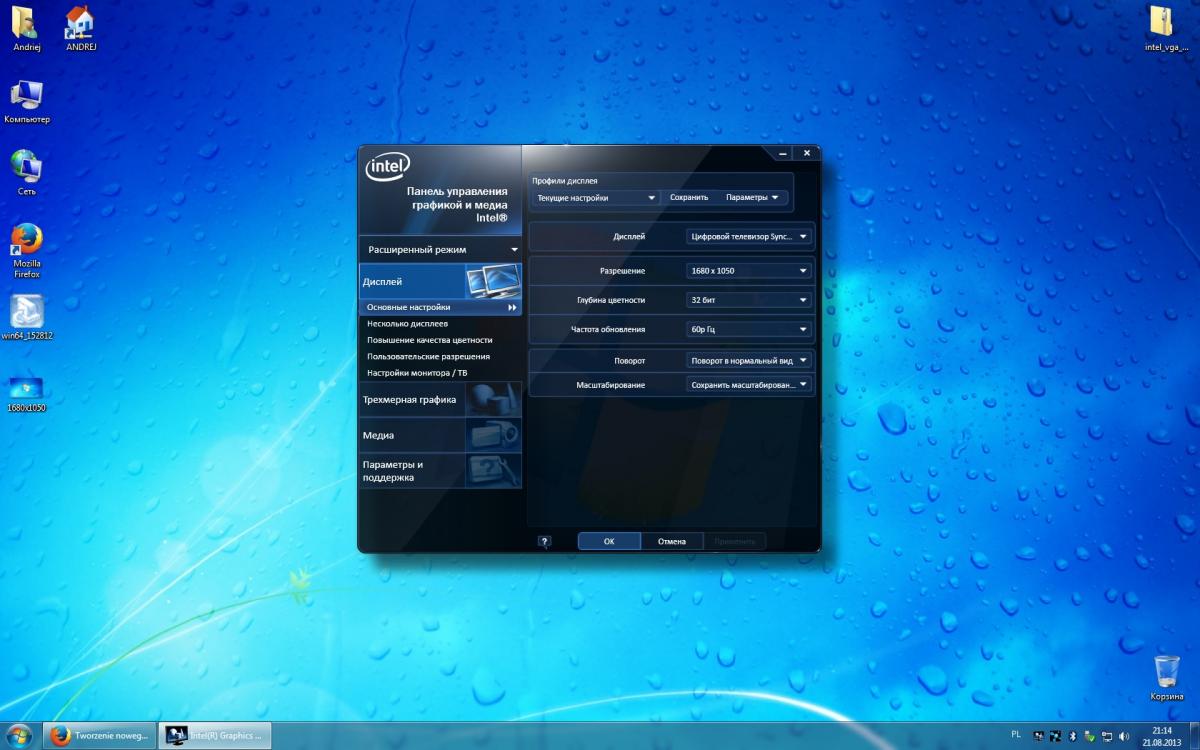Click the help question mark icon

(544, 541)
